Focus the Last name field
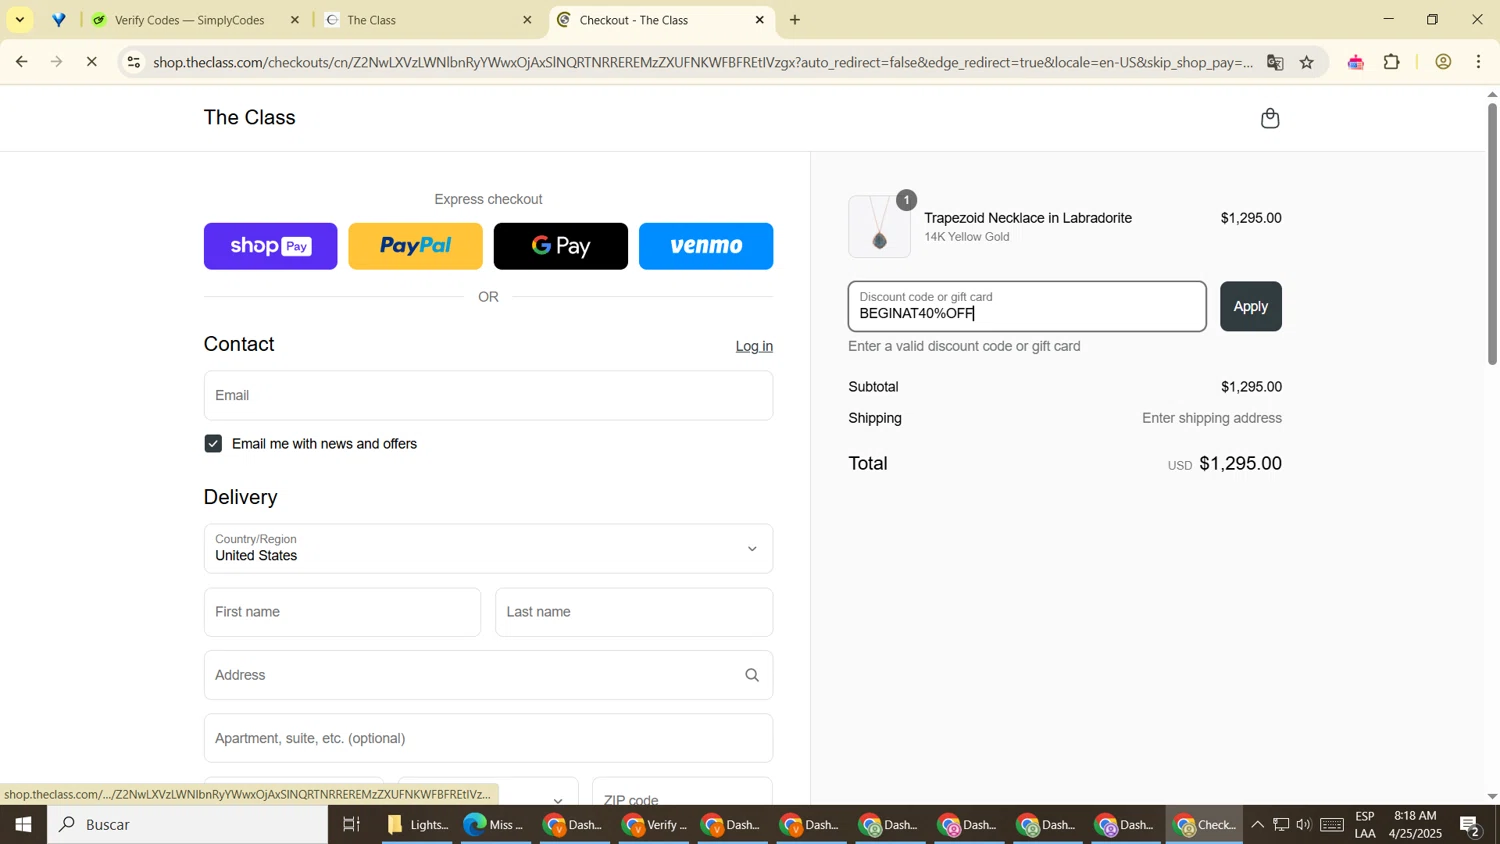Viewport: 1500px width, 844px height. 634,612
